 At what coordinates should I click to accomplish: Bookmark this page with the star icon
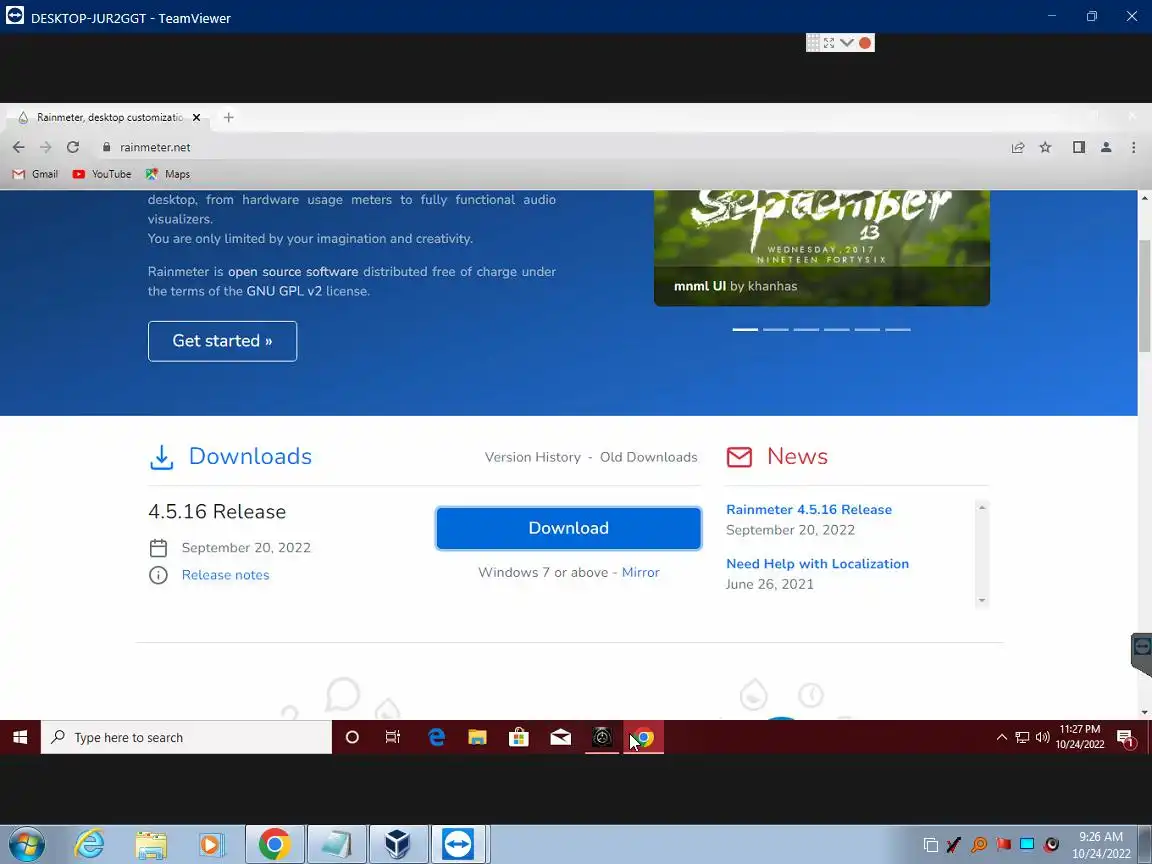[1045, 148]
